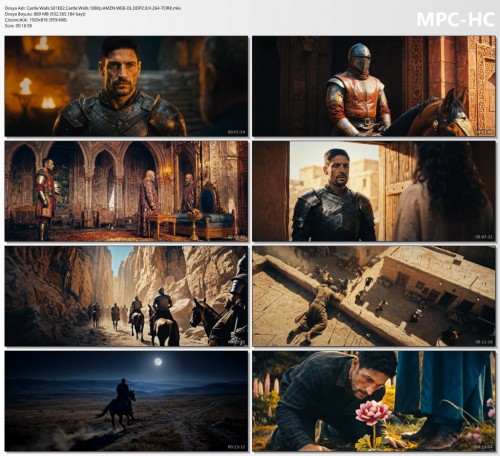Select the man smelling pink flower thumbnail
The image size is (500, 456).
tap(374, 401)
